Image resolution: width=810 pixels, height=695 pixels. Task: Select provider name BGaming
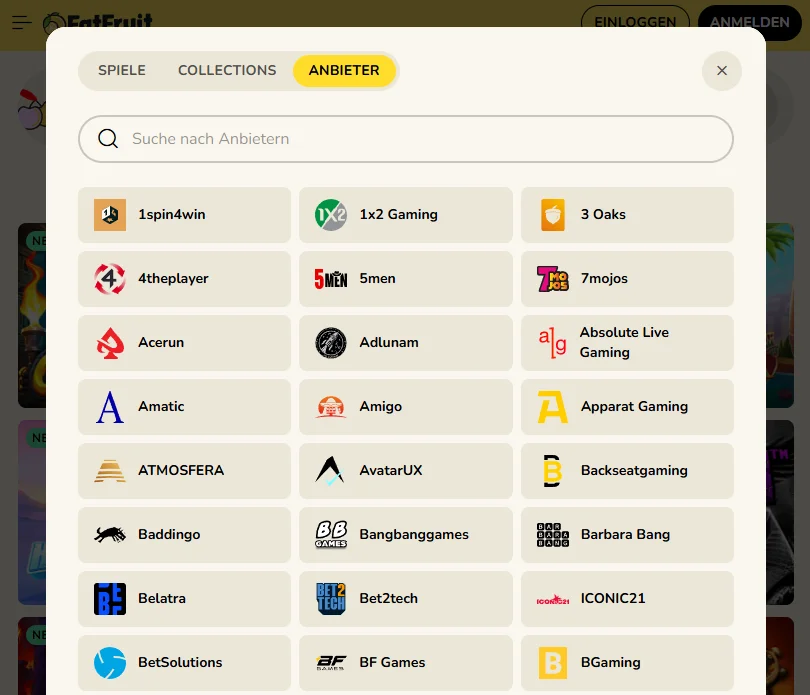point(611,663)
